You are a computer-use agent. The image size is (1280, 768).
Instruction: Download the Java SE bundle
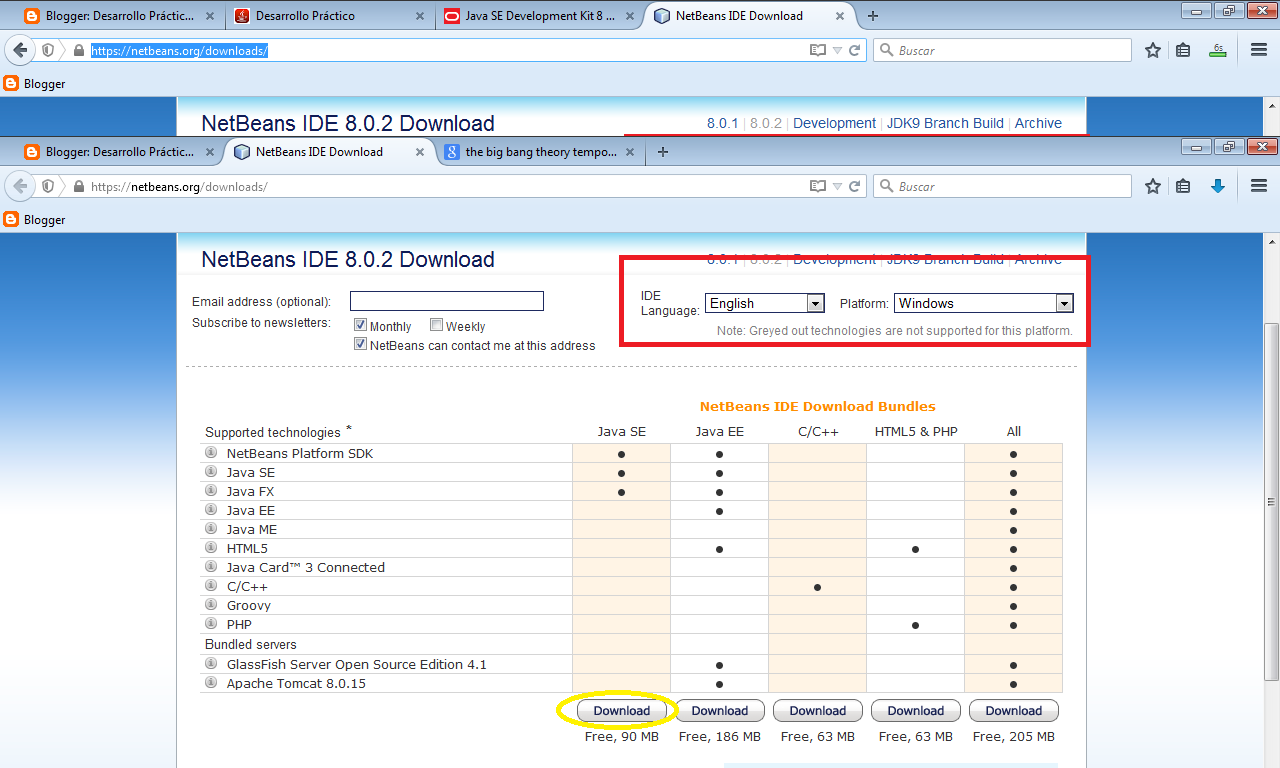pyautogui.click(x=621, y=710)
